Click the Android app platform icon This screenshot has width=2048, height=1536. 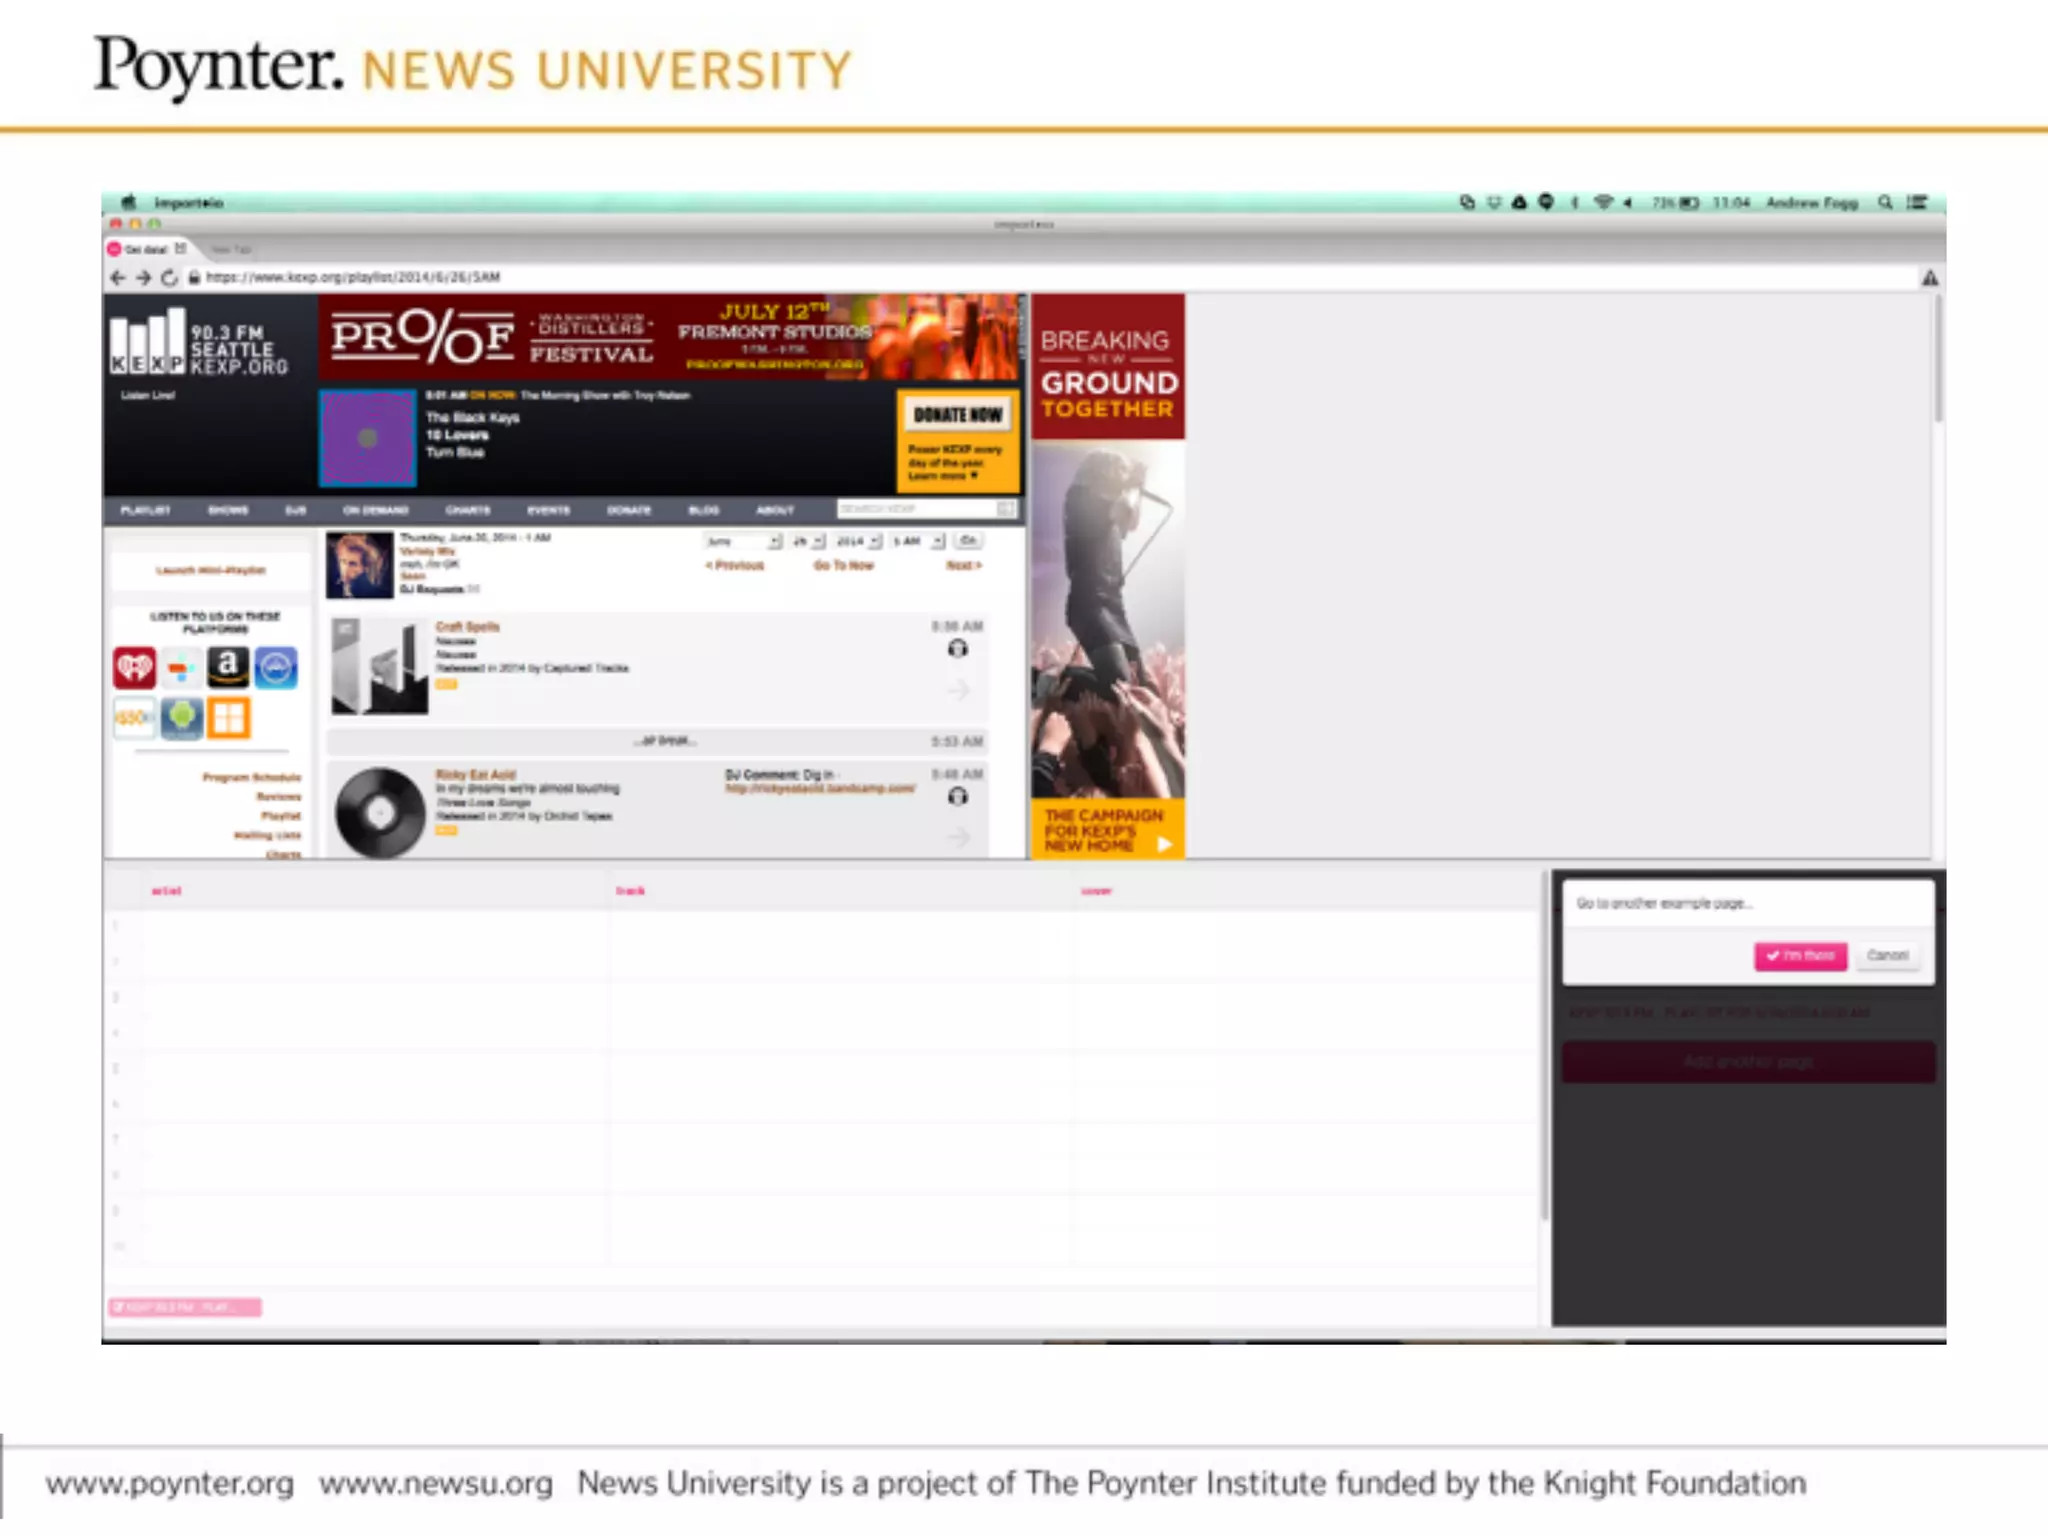[x=182, y=717]
